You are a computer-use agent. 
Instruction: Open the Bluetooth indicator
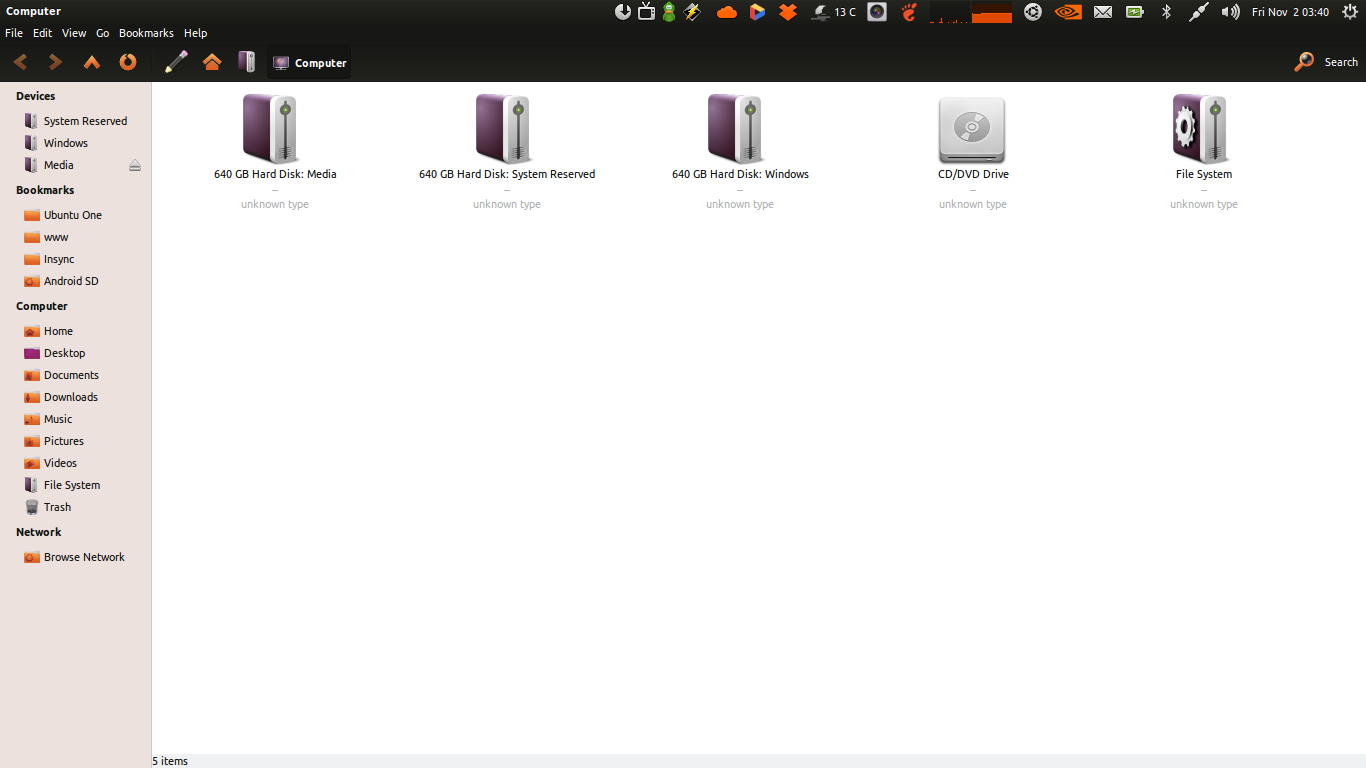click(1166, 12)
